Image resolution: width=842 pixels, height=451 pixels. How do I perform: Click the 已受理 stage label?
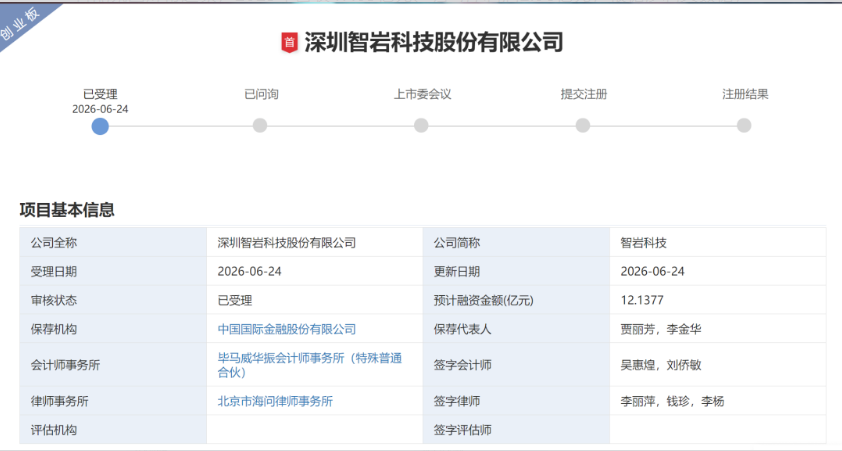click(x=100, y=94)
